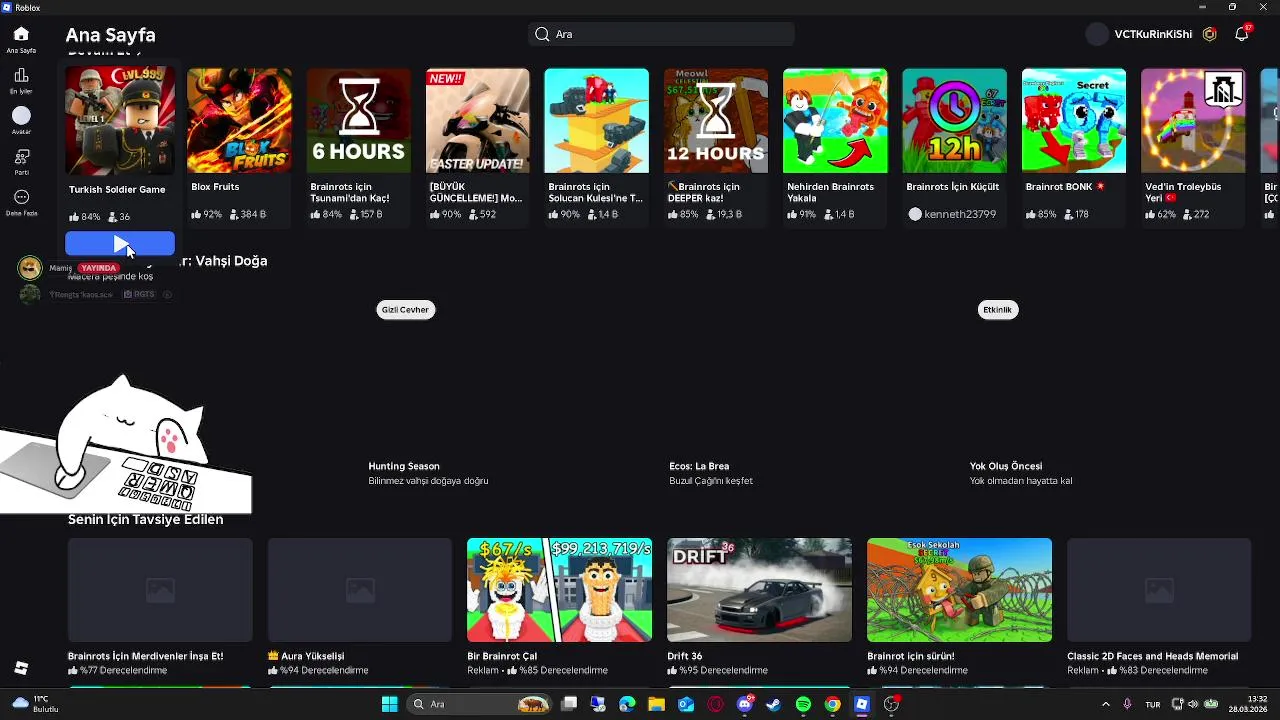
Task: Click the Roblox taskbar icon
Action: (x=861, y=704)
